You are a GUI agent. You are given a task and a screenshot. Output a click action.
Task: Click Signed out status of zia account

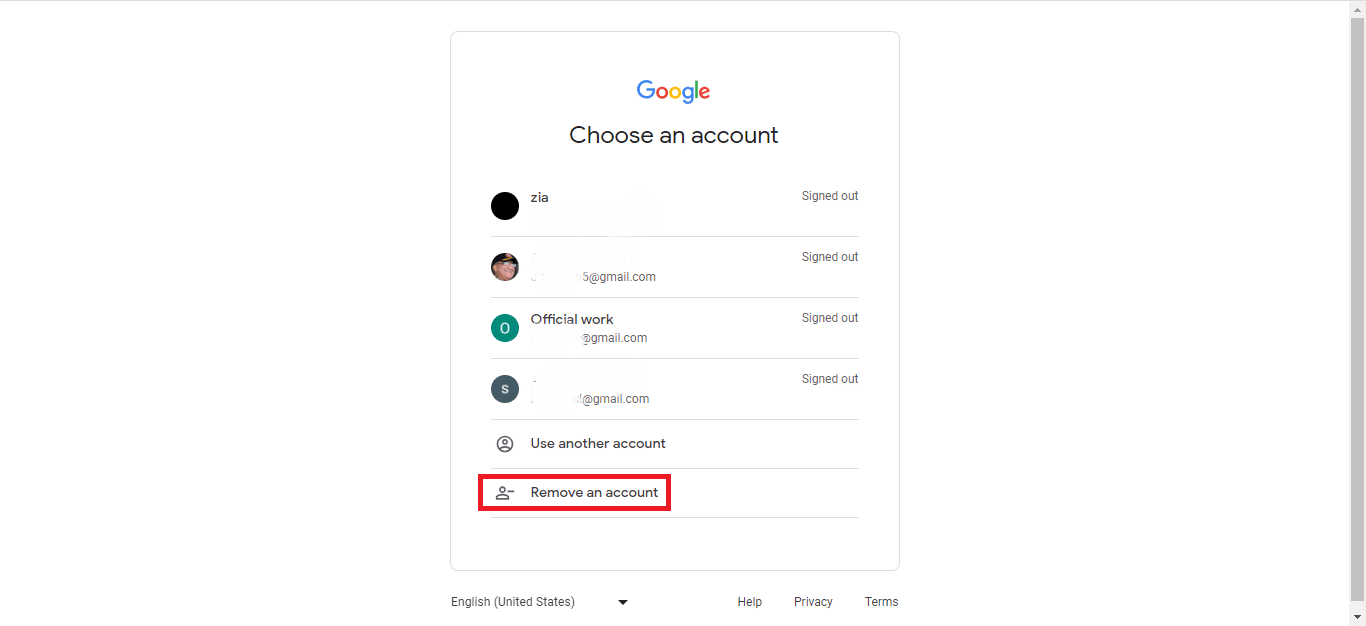pos(830,196)
